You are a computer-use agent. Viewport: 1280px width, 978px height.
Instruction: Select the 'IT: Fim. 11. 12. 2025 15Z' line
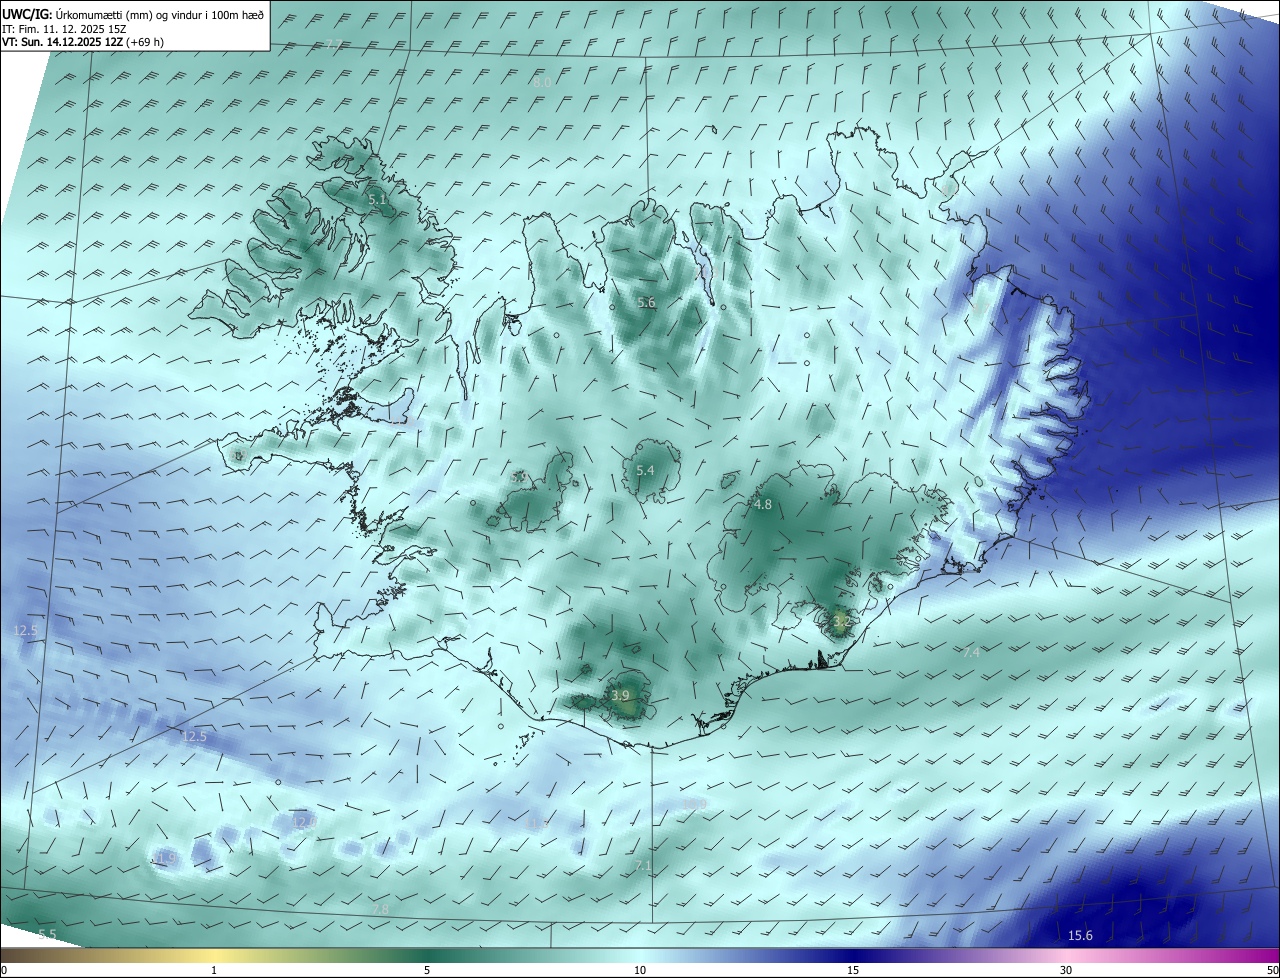[x=65, y=28]
